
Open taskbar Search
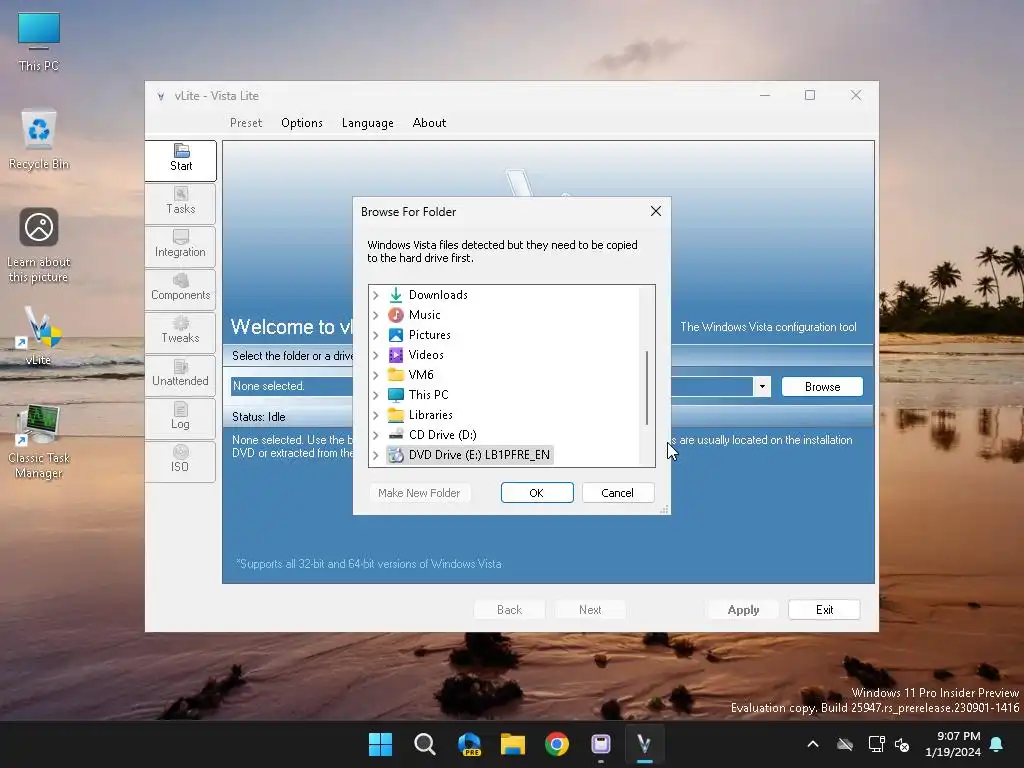point(424,744)
